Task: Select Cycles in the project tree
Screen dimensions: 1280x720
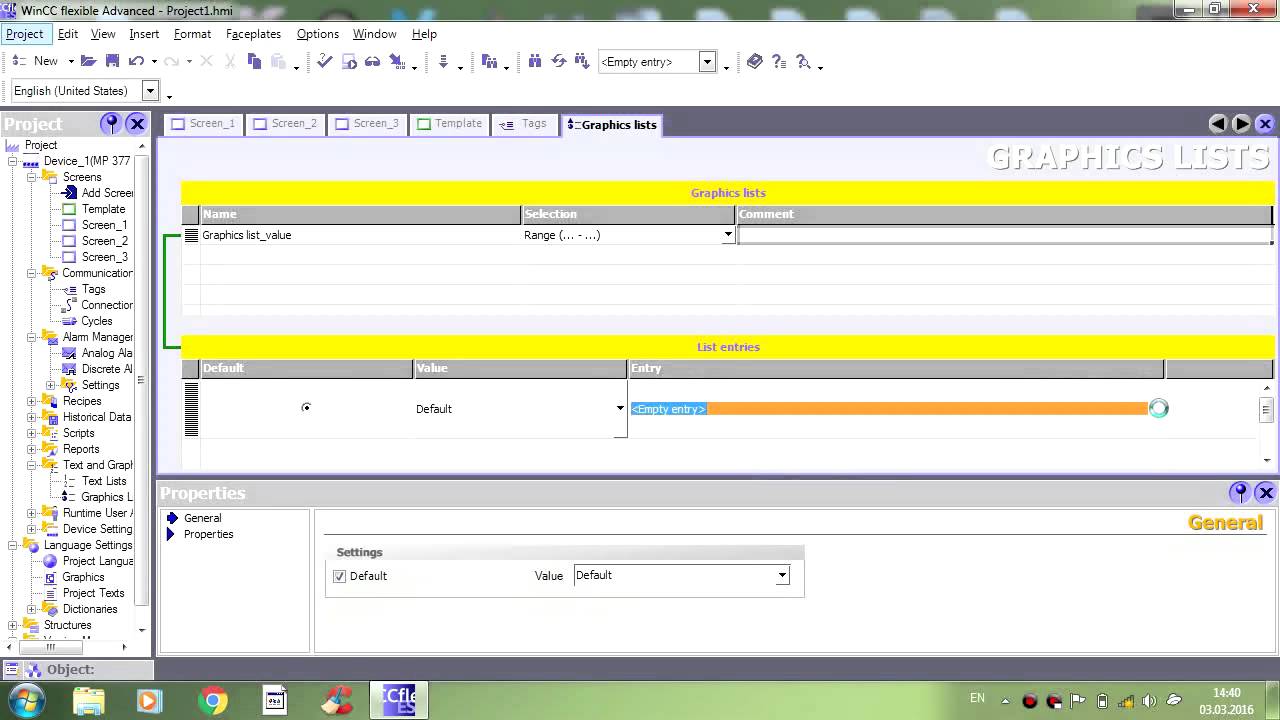Action: (96, 321)
